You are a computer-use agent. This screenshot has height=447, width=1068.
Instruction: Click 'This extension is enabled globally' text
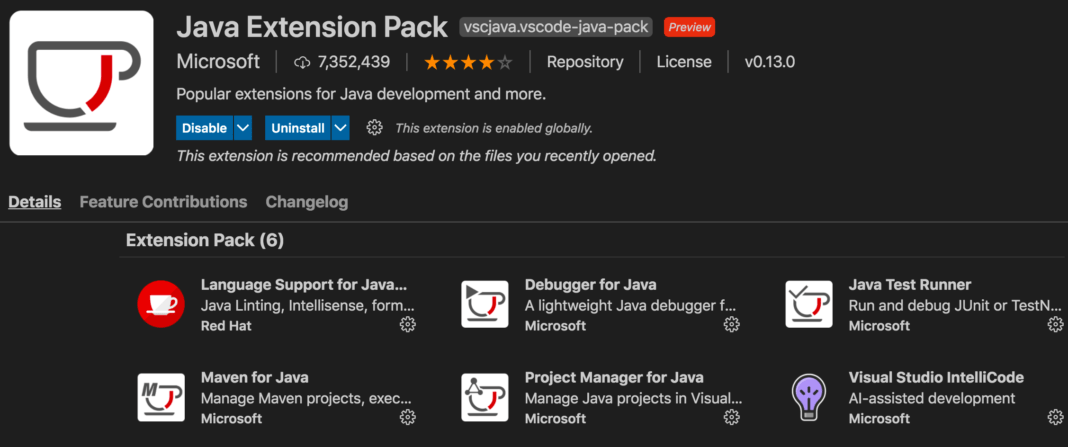pyautogui.click(x=494, y=127)
